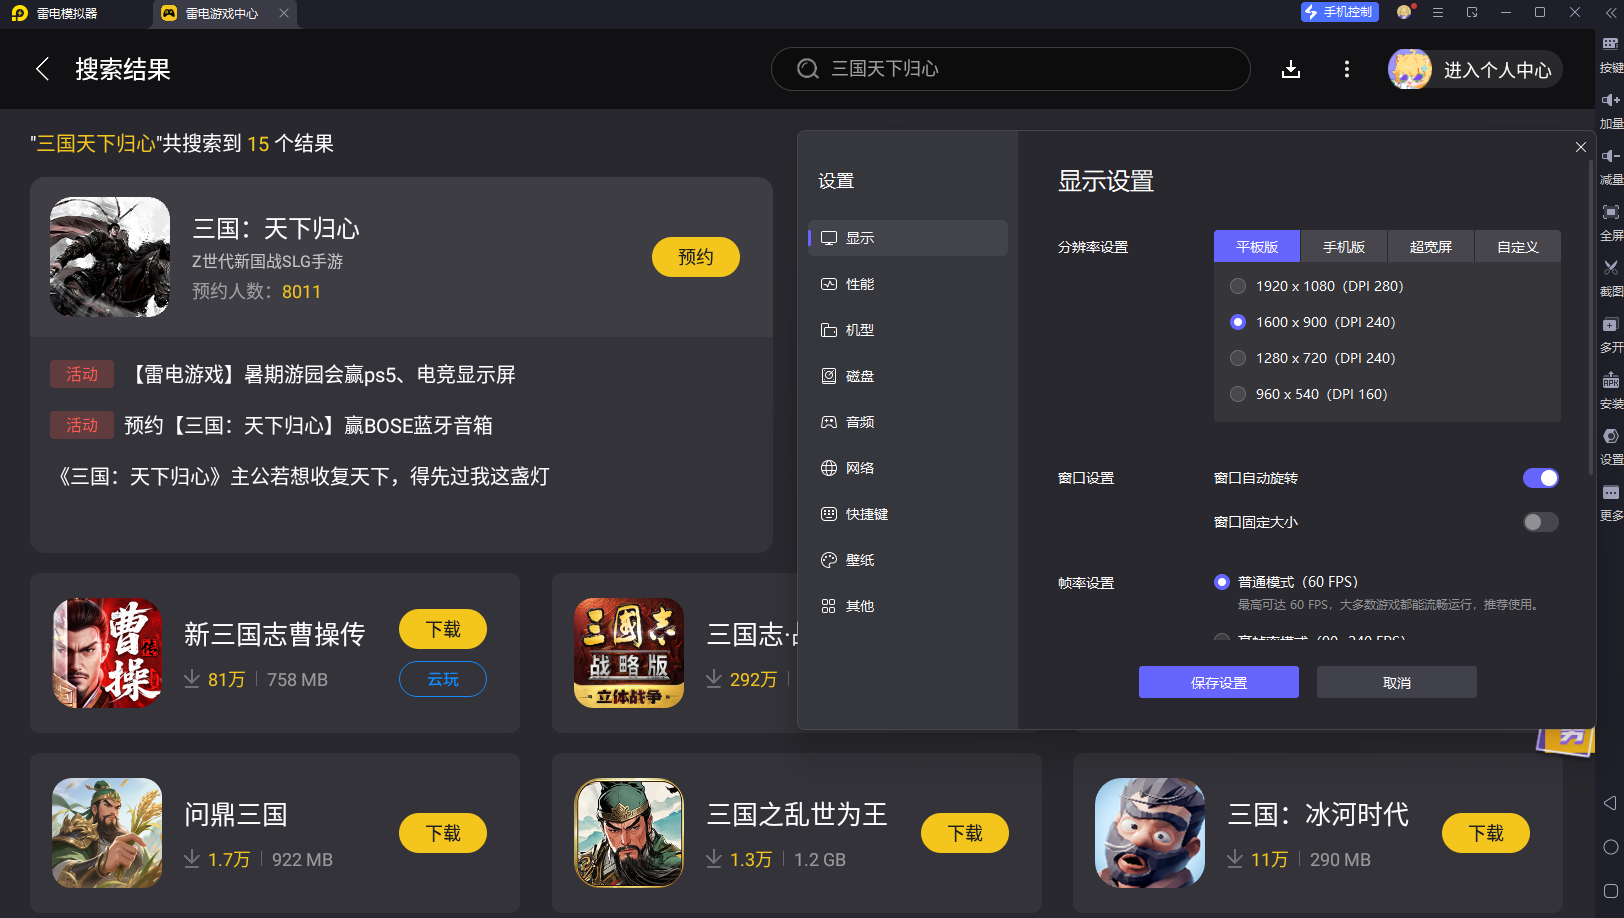This screenshot has width=1624, height=918.
Task: Close the 雷电游戏中心 tab
Action: (x=284, y=13)
